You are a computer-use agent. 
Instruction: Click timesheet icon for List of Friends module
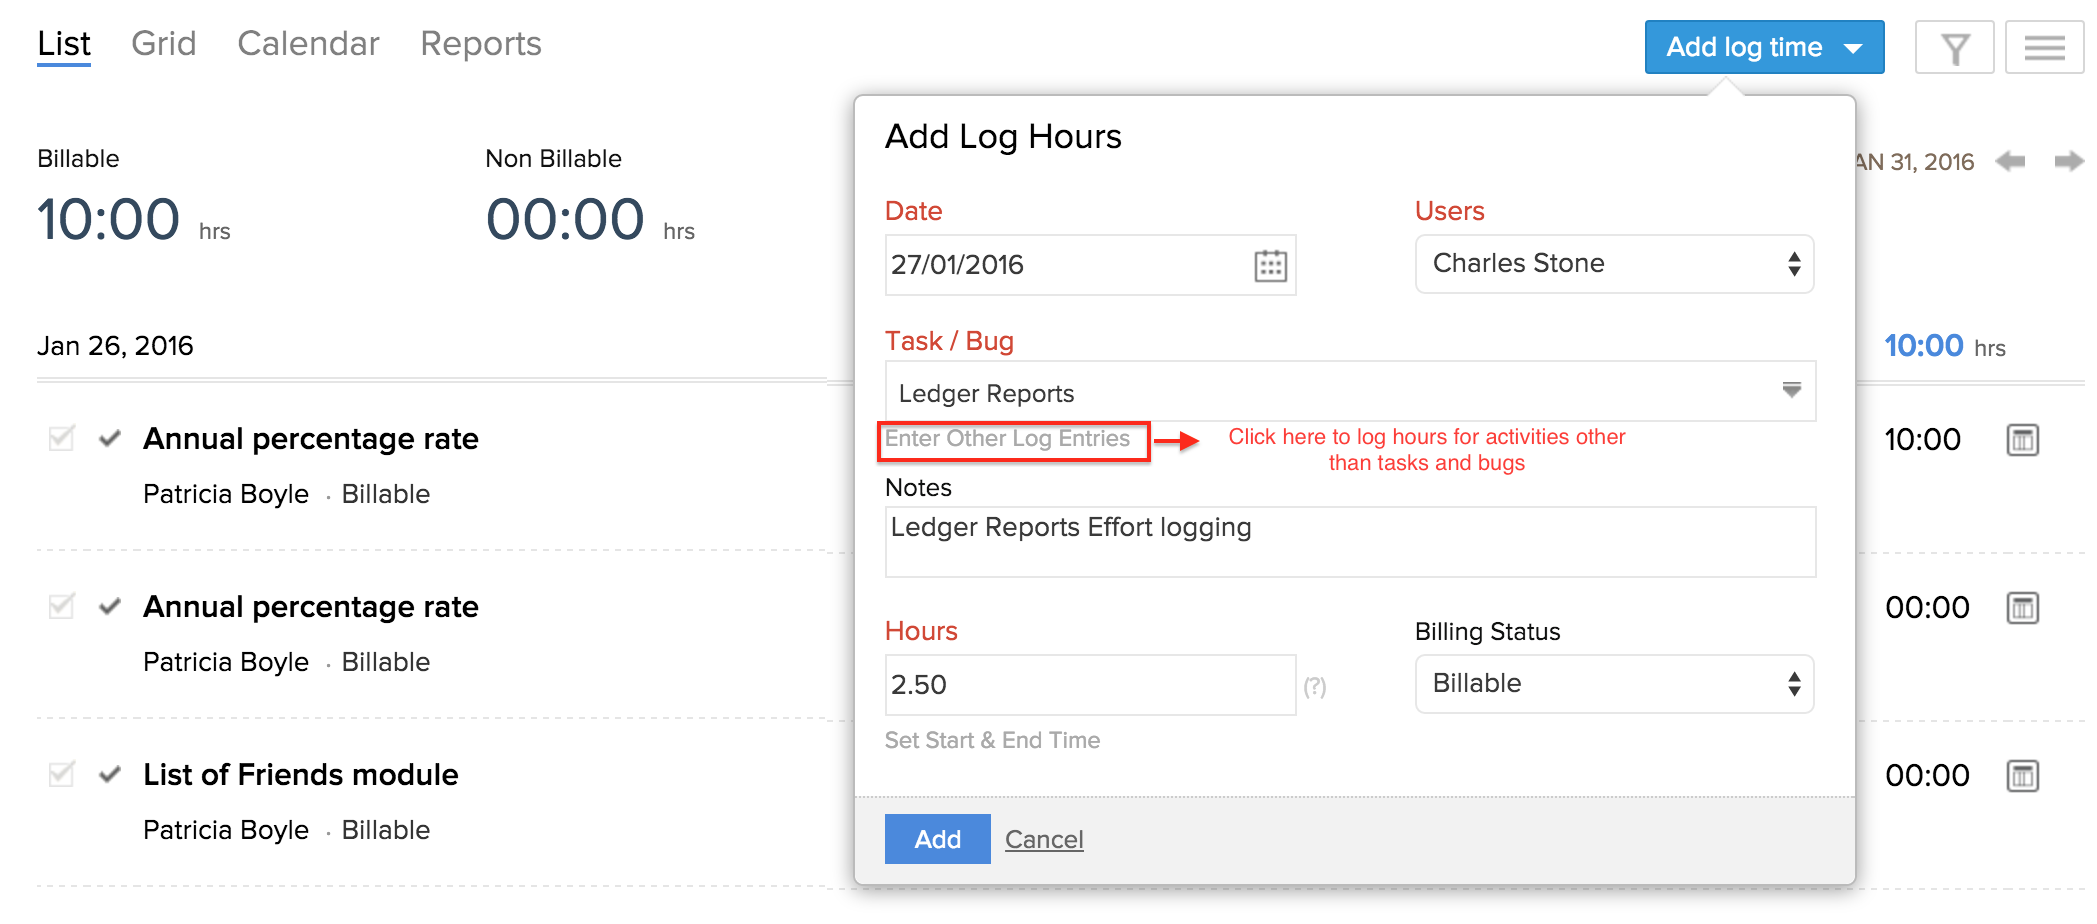point(2022,776)
